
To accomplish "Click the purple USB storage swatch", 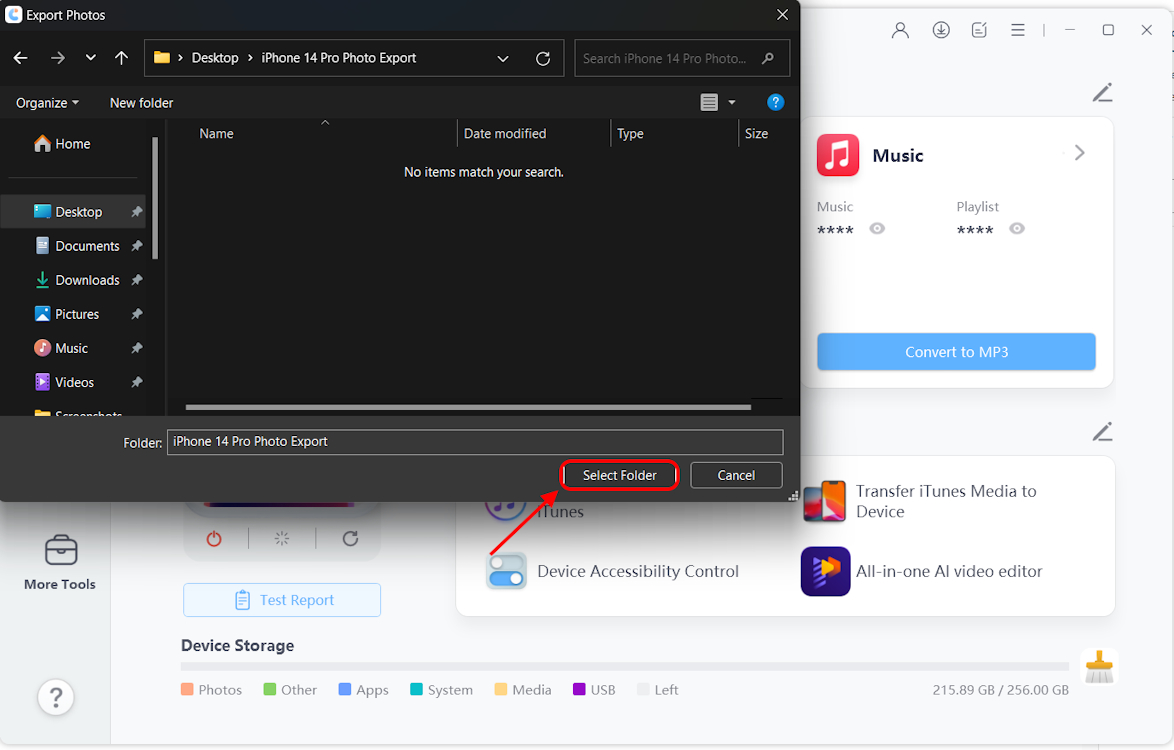I will click(x=578, y=689).
